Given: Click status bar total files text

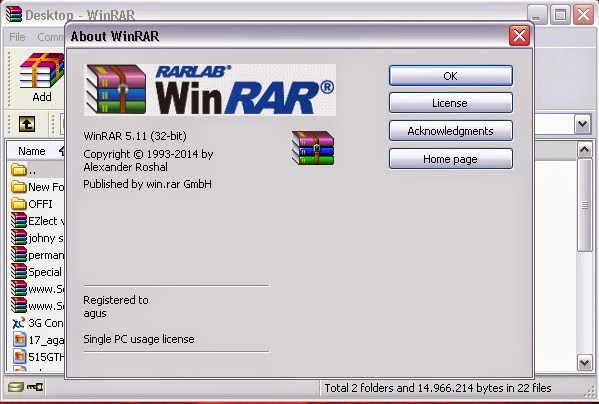Looking at the screenshot, I should (x=438, y=388).
